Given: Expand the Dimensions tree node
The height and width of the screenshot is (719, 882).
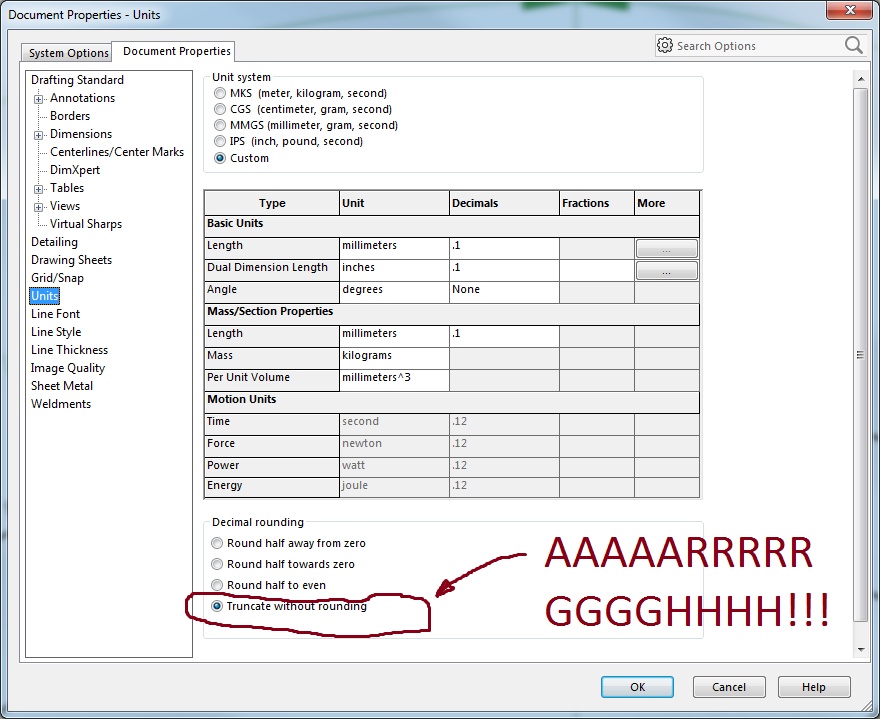Looking at the screenshot, I should tap(38, 135).
